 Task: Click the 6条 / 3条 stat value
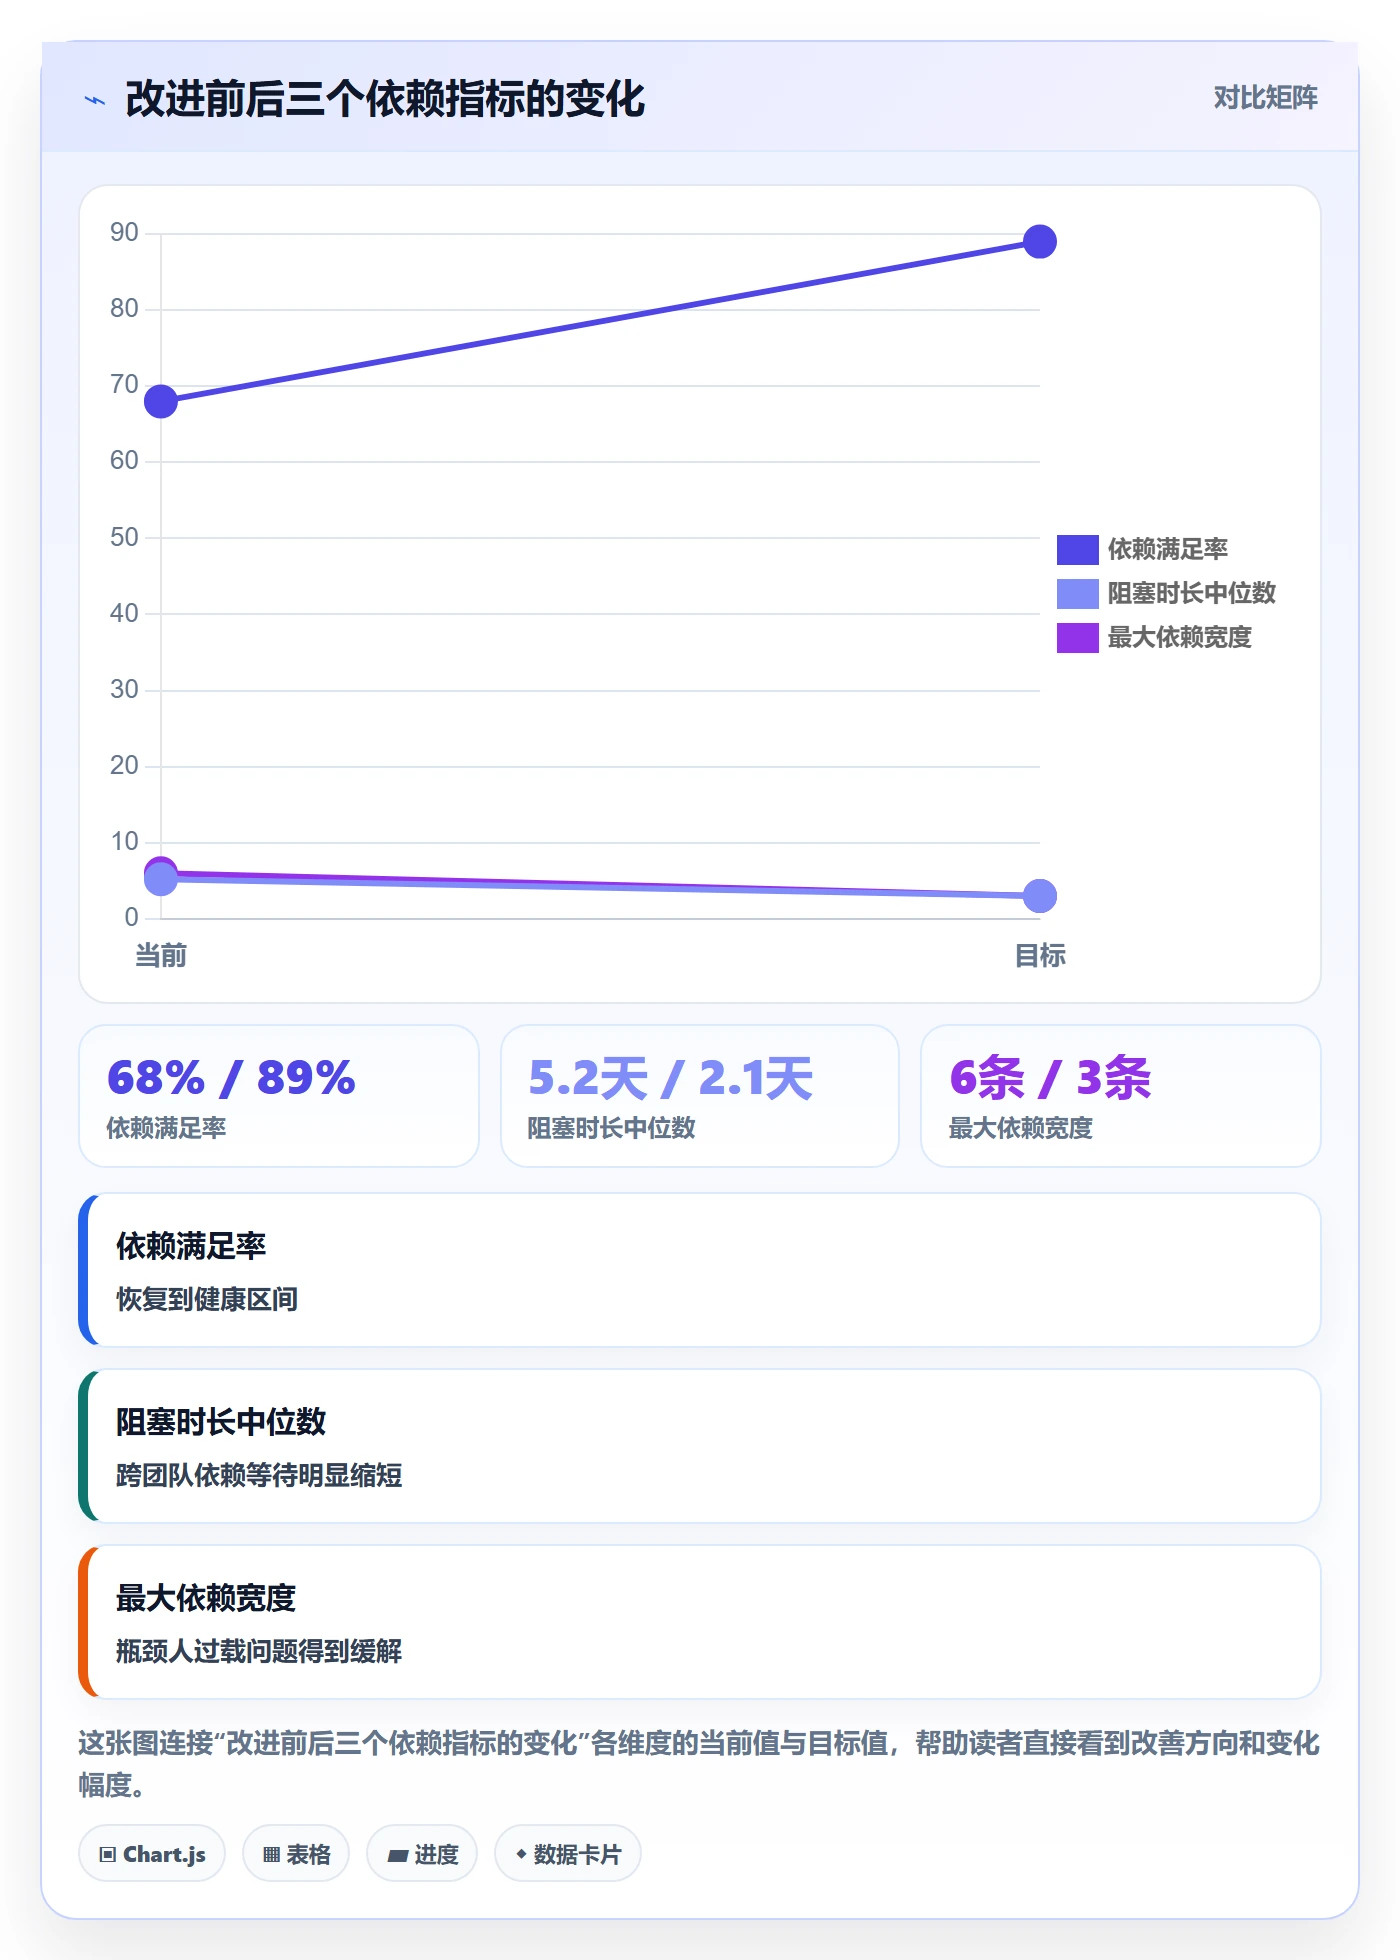pos(1050,1078)
